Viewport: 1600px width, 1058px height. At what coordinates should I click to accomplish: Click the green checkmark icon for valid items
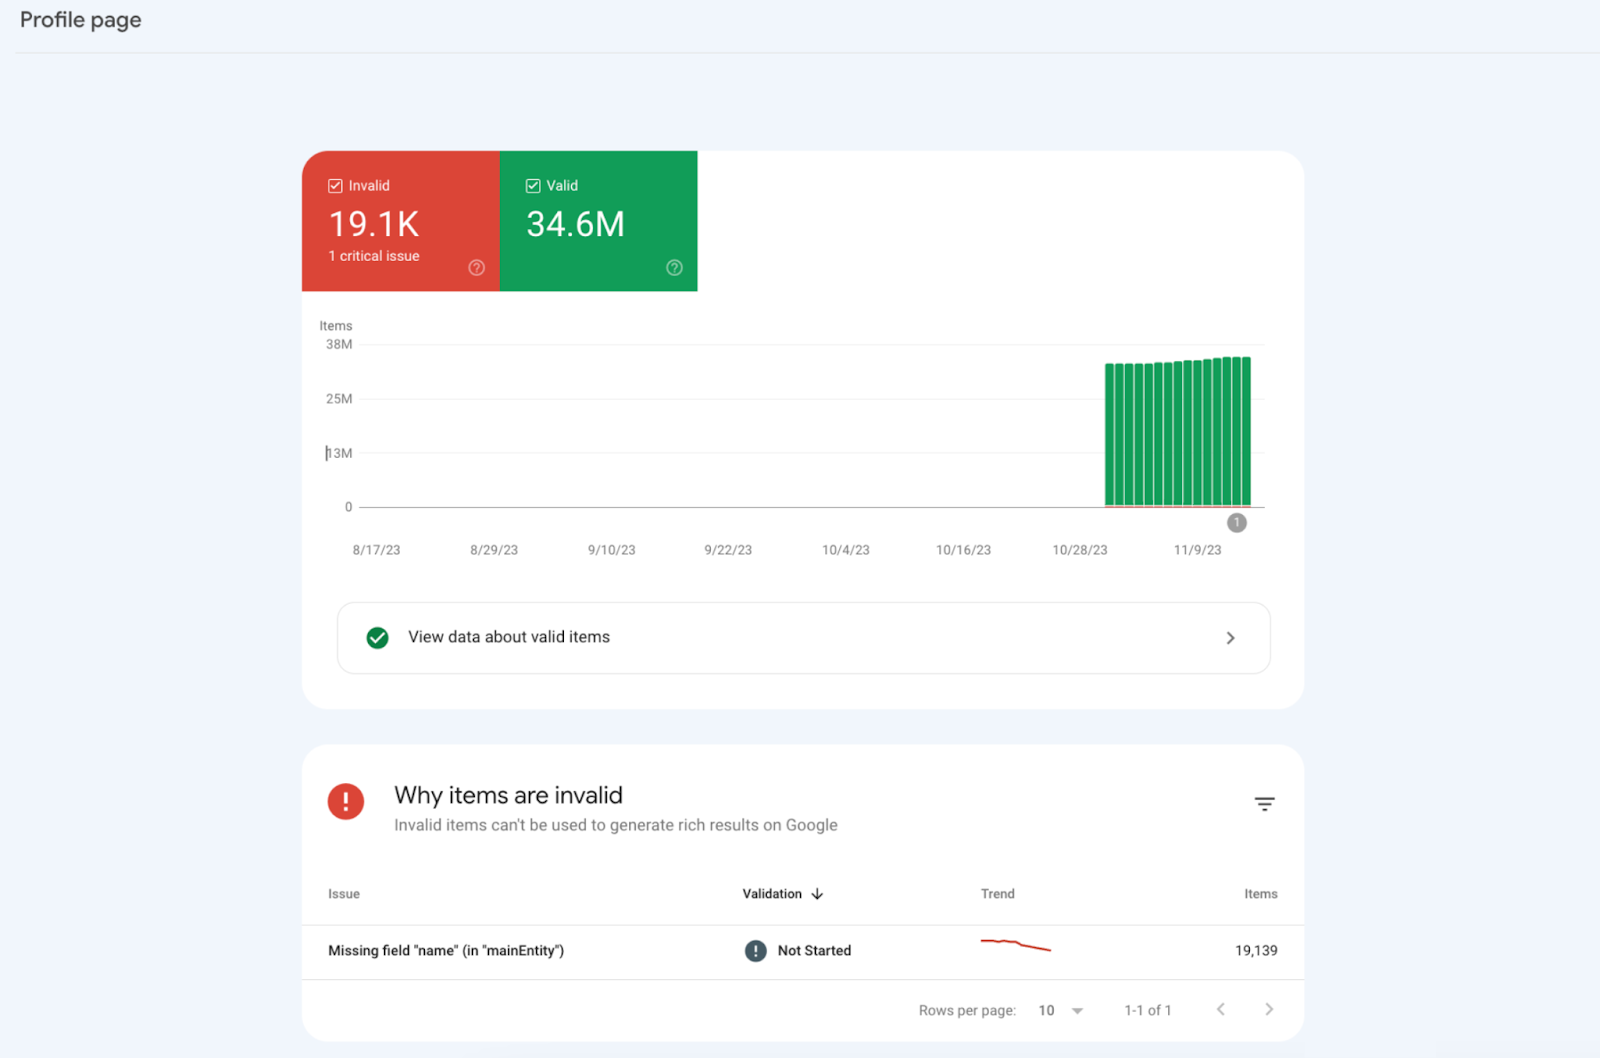coord(377,637)
